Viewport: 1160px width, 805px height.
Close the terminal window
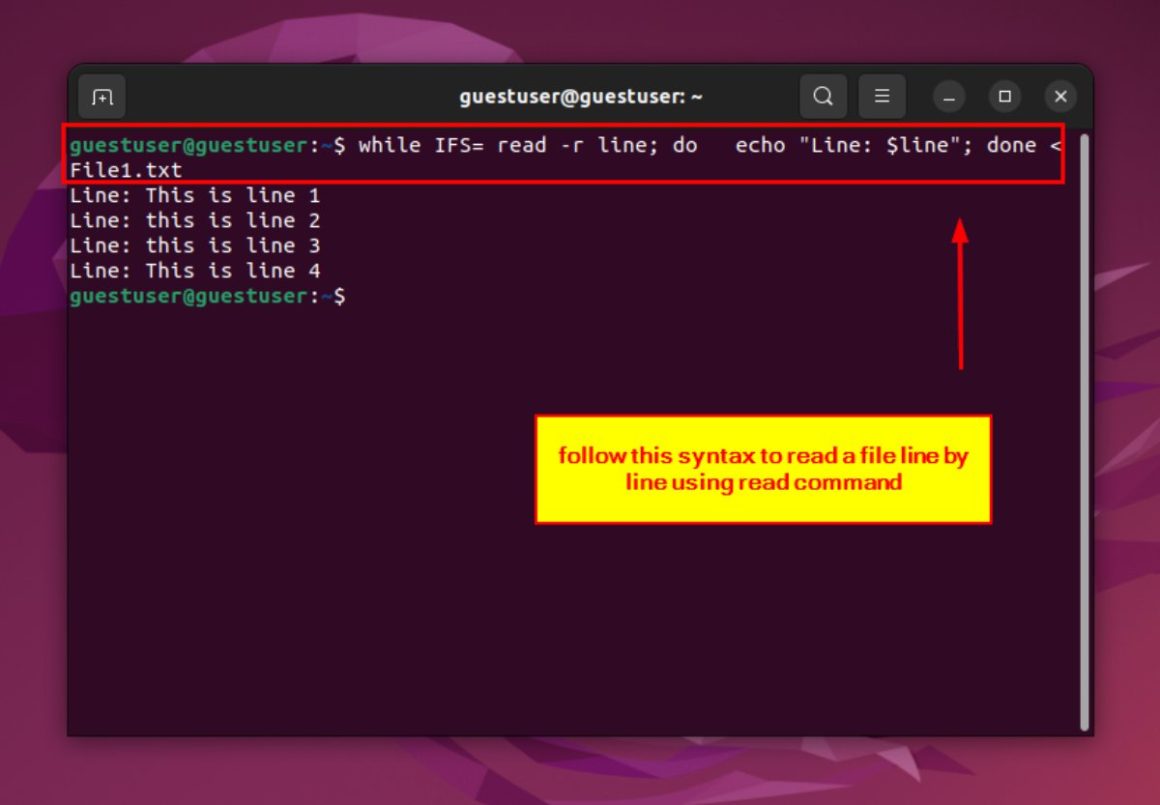pyautogui.click(x=1060, y=96)
